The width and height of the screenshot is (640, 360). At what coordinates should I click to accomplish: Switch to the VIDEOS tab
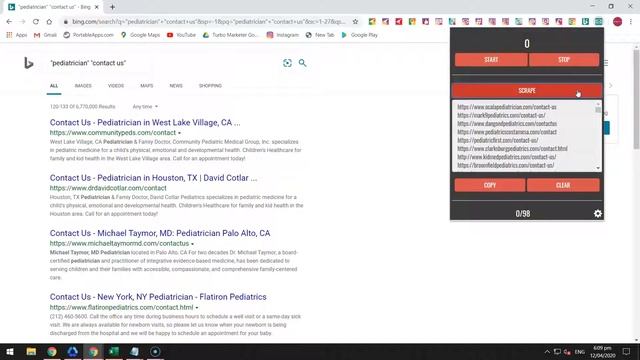click(x=116, y=86)
